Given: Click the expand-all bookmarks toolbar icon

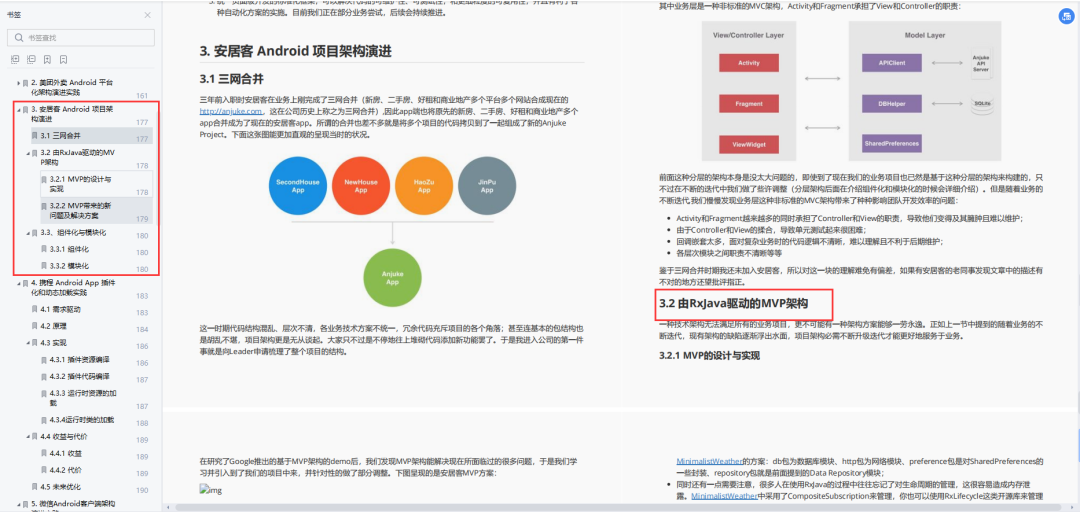Looking at the screenshot, I should click(15, 60).
